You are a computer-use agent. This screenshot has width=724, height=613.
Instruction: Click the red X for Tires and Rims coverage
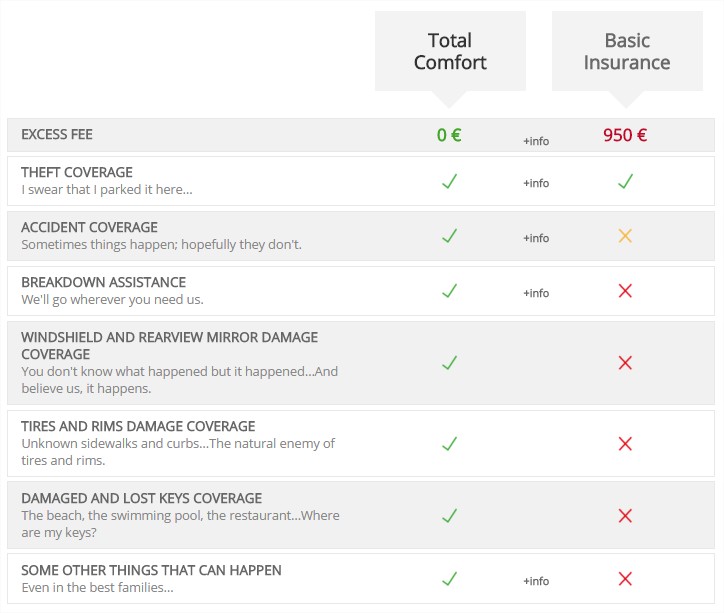pos(625,444)
